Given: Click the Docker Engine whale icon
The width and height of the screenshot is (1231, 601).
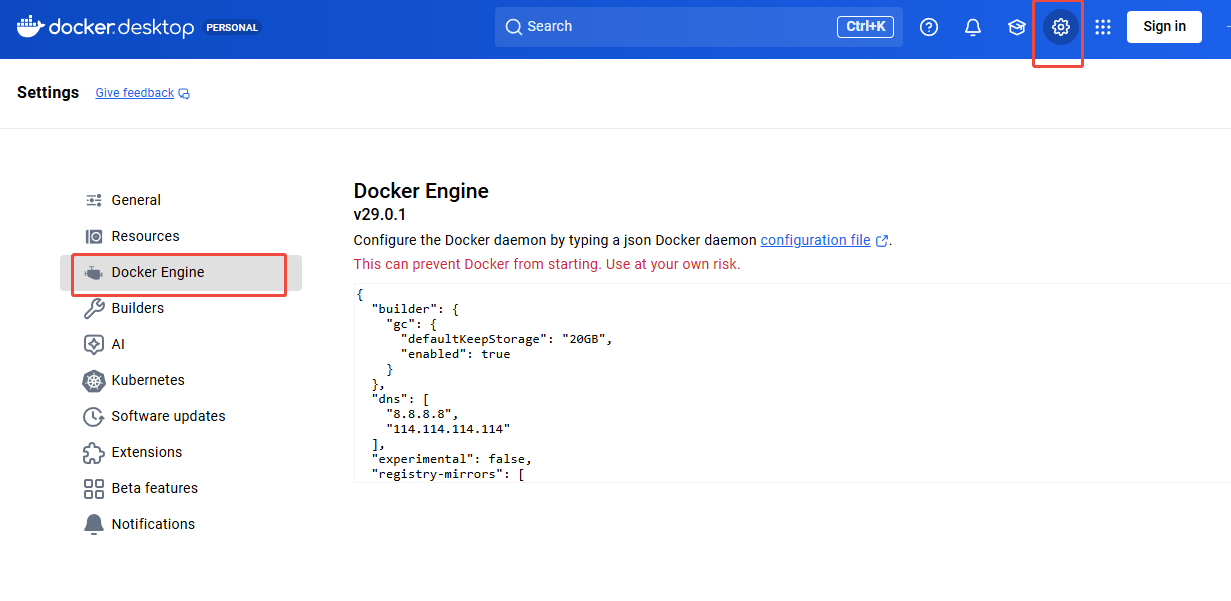Looking at the screenshot, I should pyautogui.click(x=94, y=272).
